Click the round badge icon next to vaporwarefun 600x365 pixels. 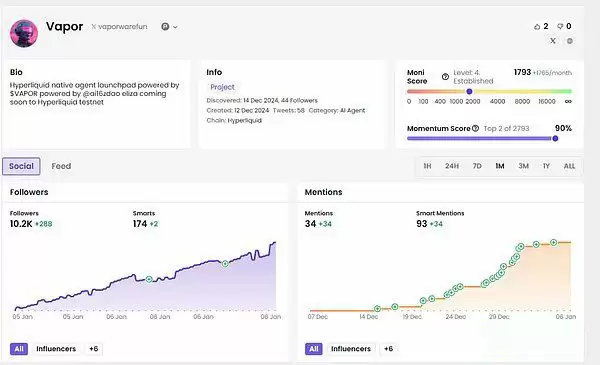[x=165, y=27]
